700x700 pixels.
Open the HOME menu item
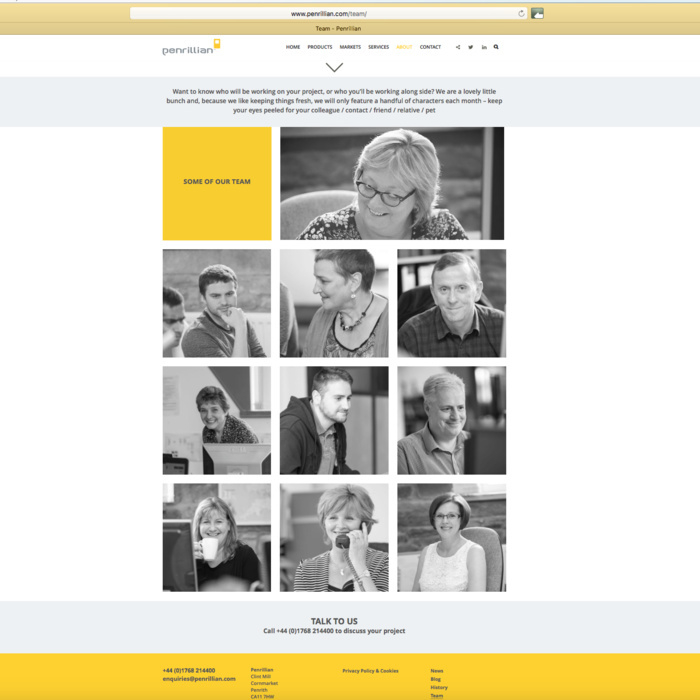(x=293, y=47)
